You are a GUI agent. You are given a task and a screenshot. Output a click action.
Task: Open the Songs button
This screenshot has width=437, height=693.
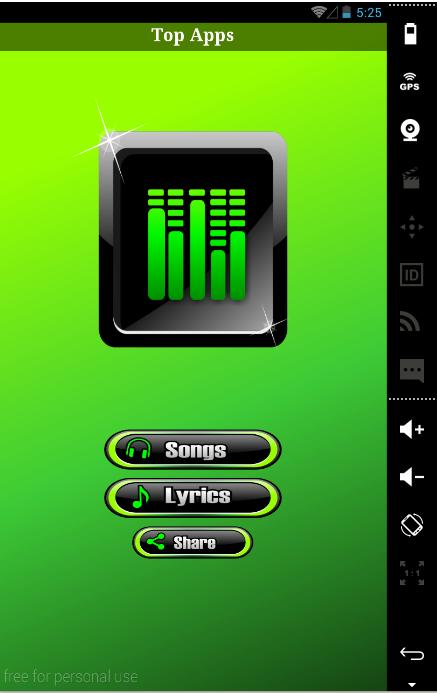[193, 449]
